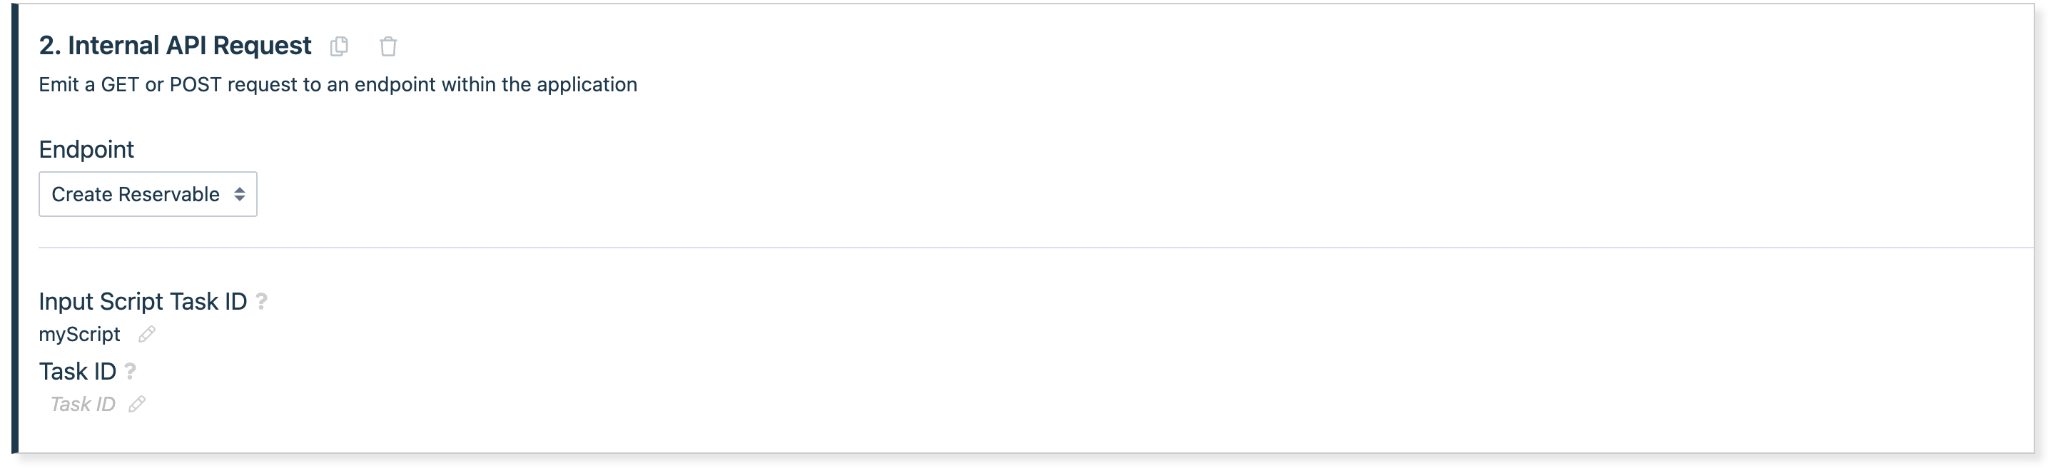Duplicate the Internal API Request action
The height and width of the screenshot is (468, 2048).
339,46
